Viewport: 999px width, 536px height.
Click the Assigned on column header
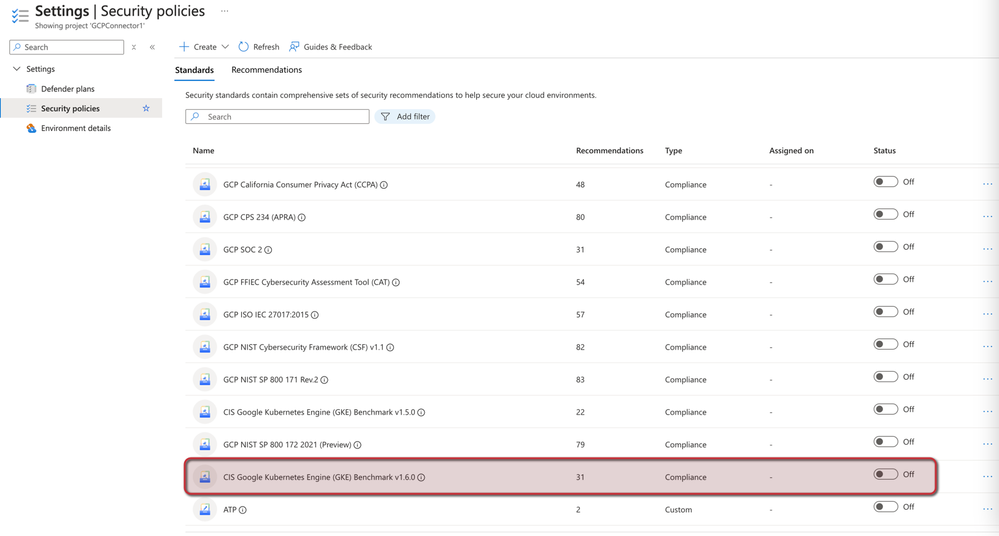pos(791,151)
